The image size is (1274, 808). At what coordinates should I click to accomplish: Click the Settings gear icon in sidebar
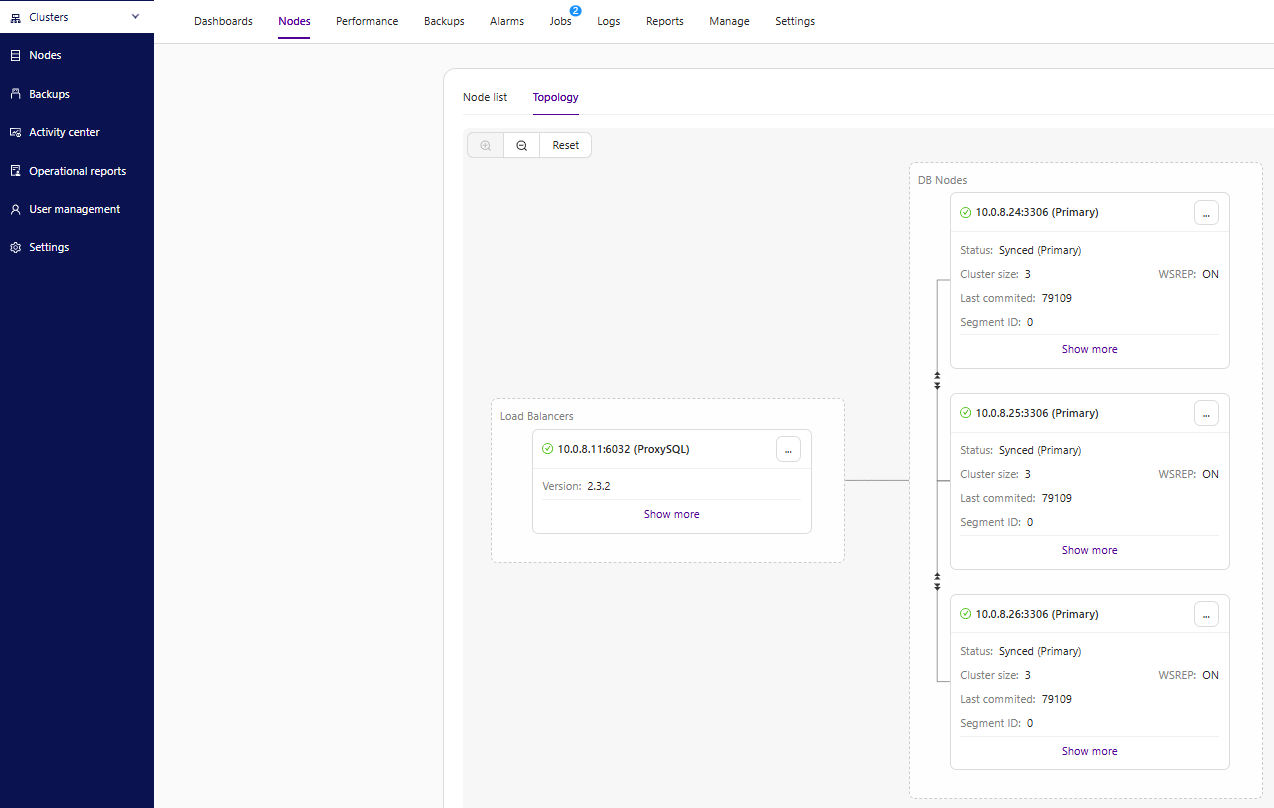[15, 247]
